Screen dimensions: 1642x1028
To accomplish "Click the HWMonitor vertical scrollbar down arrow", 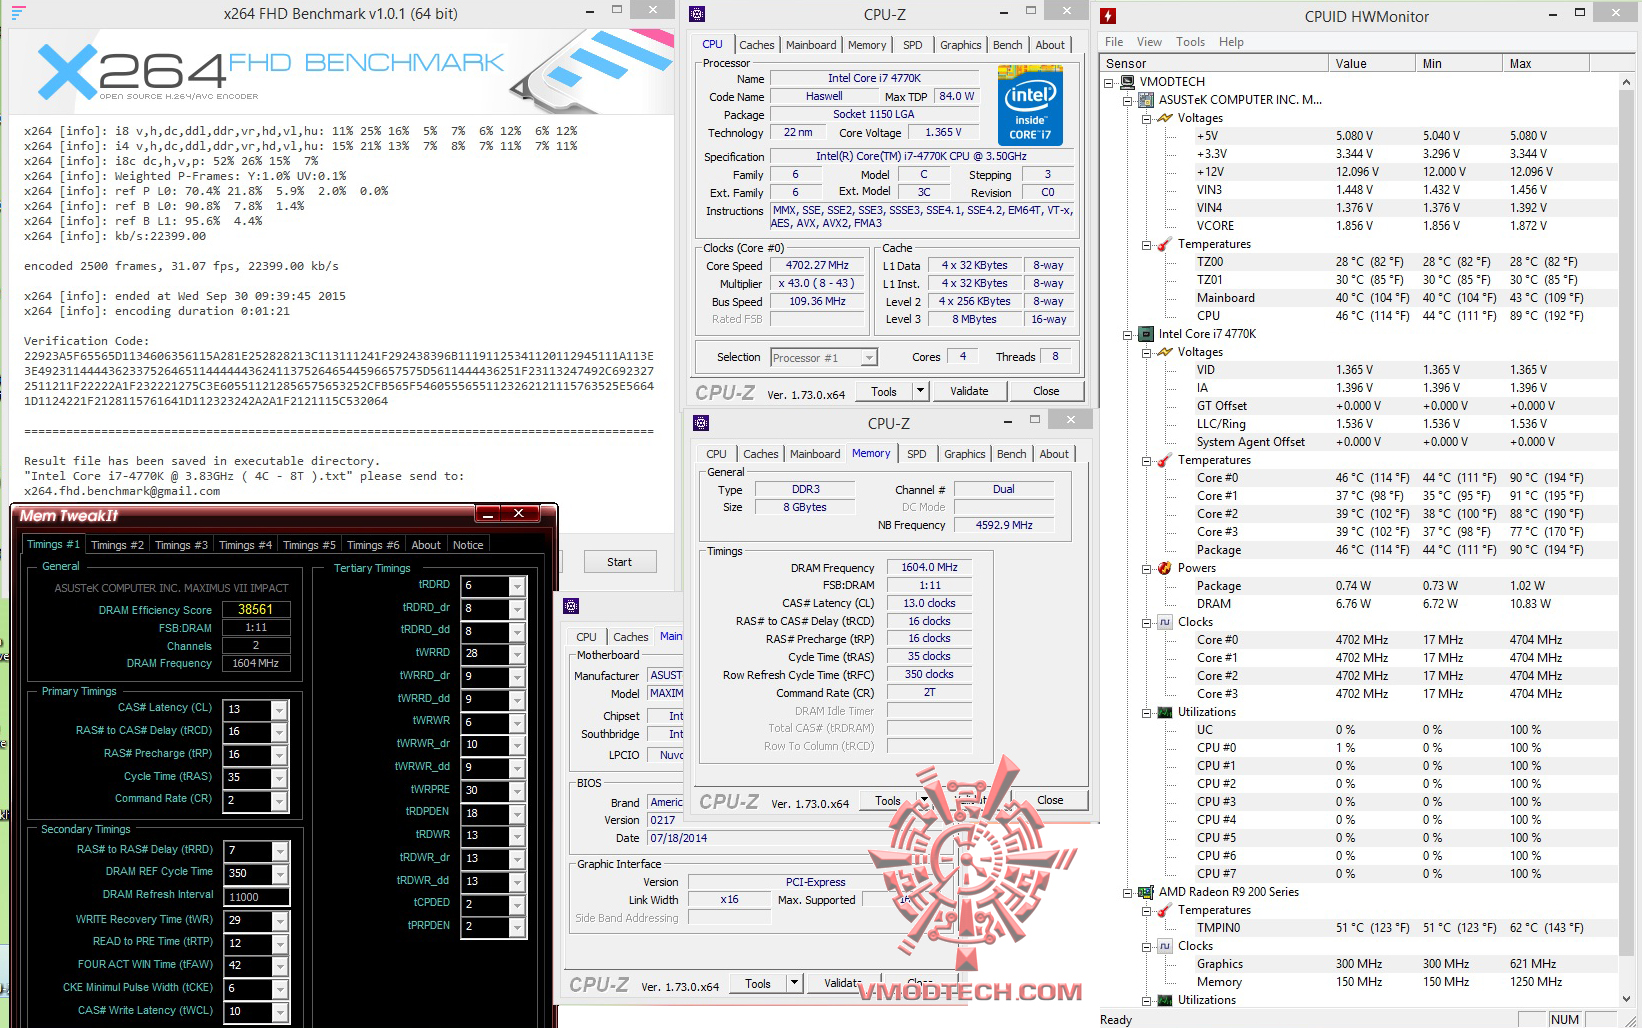I will coord(1627,998).
